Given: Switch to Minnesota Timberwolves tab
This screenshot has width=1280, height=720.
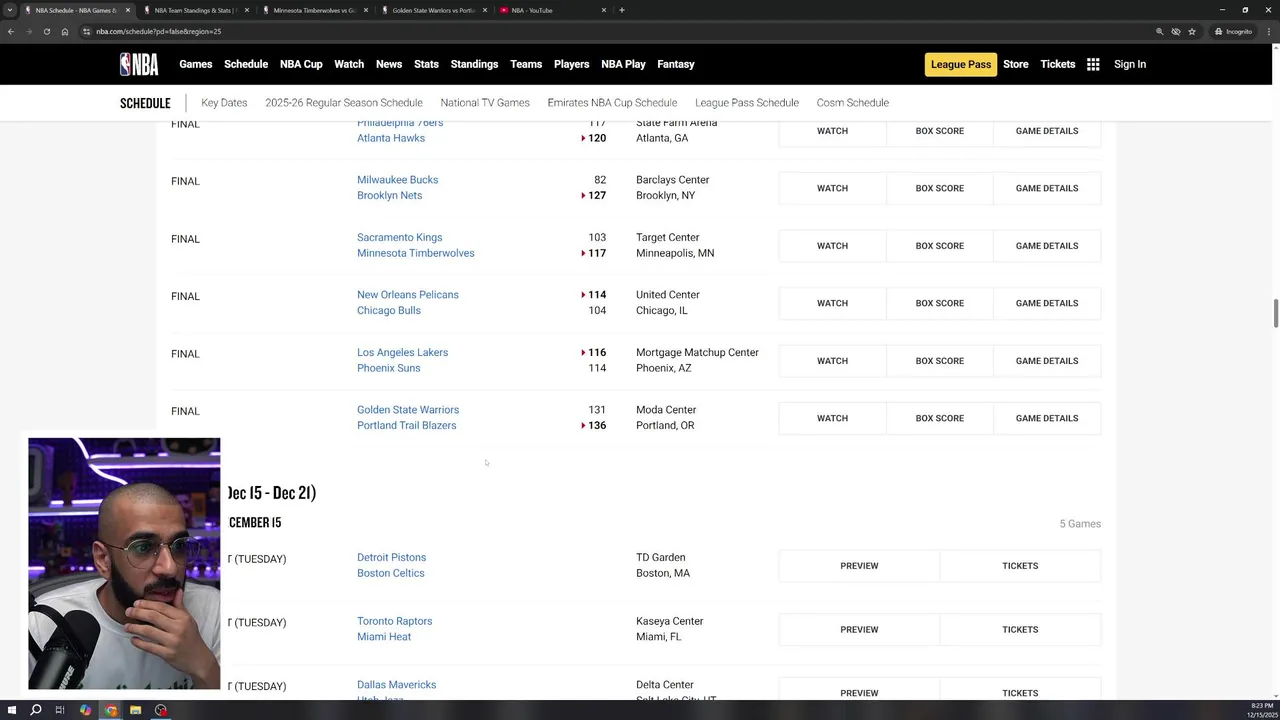Looking at the screenshot, I should click(315, 10).
